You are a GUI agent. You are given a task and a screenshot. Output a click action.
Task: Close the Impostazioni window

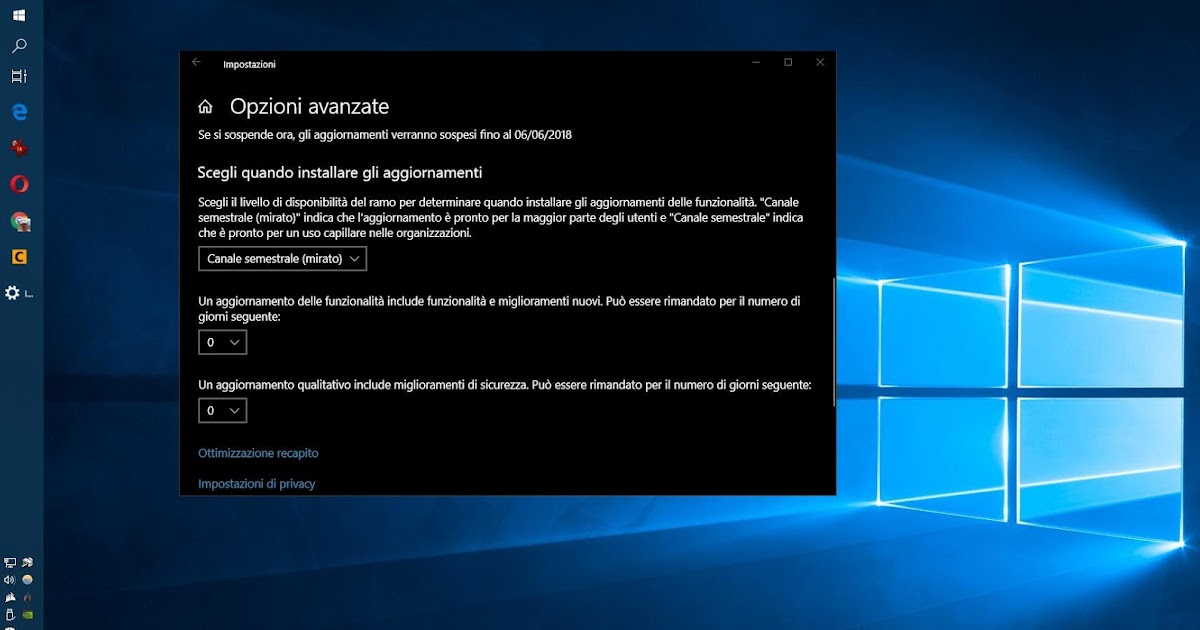(x=820, y=63)
